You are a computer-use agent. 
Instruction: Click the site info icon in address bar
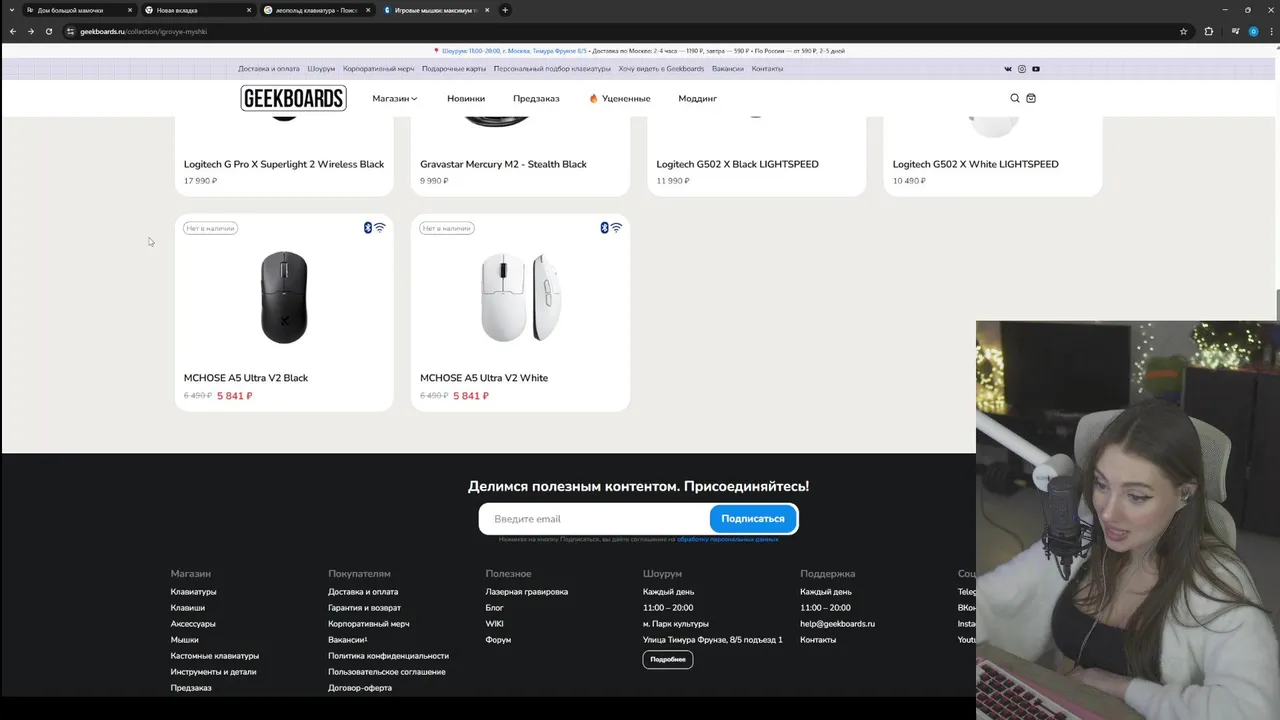pyautogui.click(x=71, y=31)
